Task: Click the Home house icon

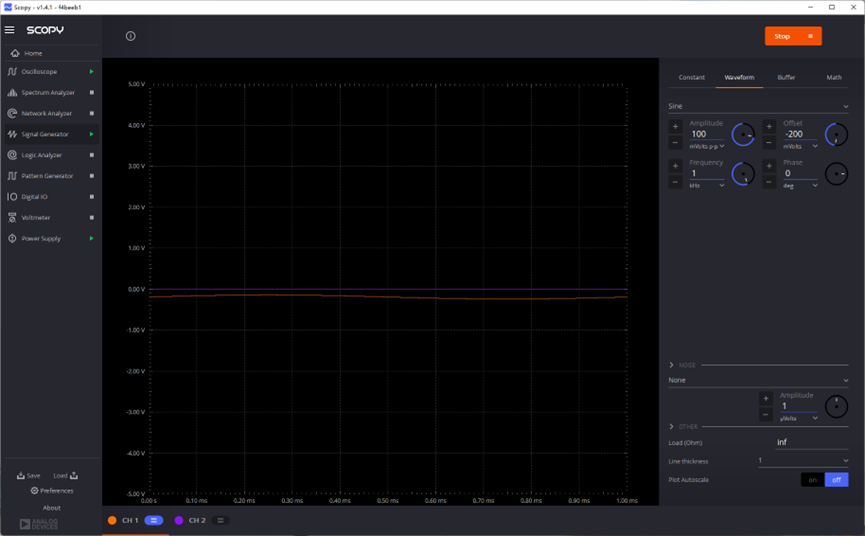Action: (15, 53)
